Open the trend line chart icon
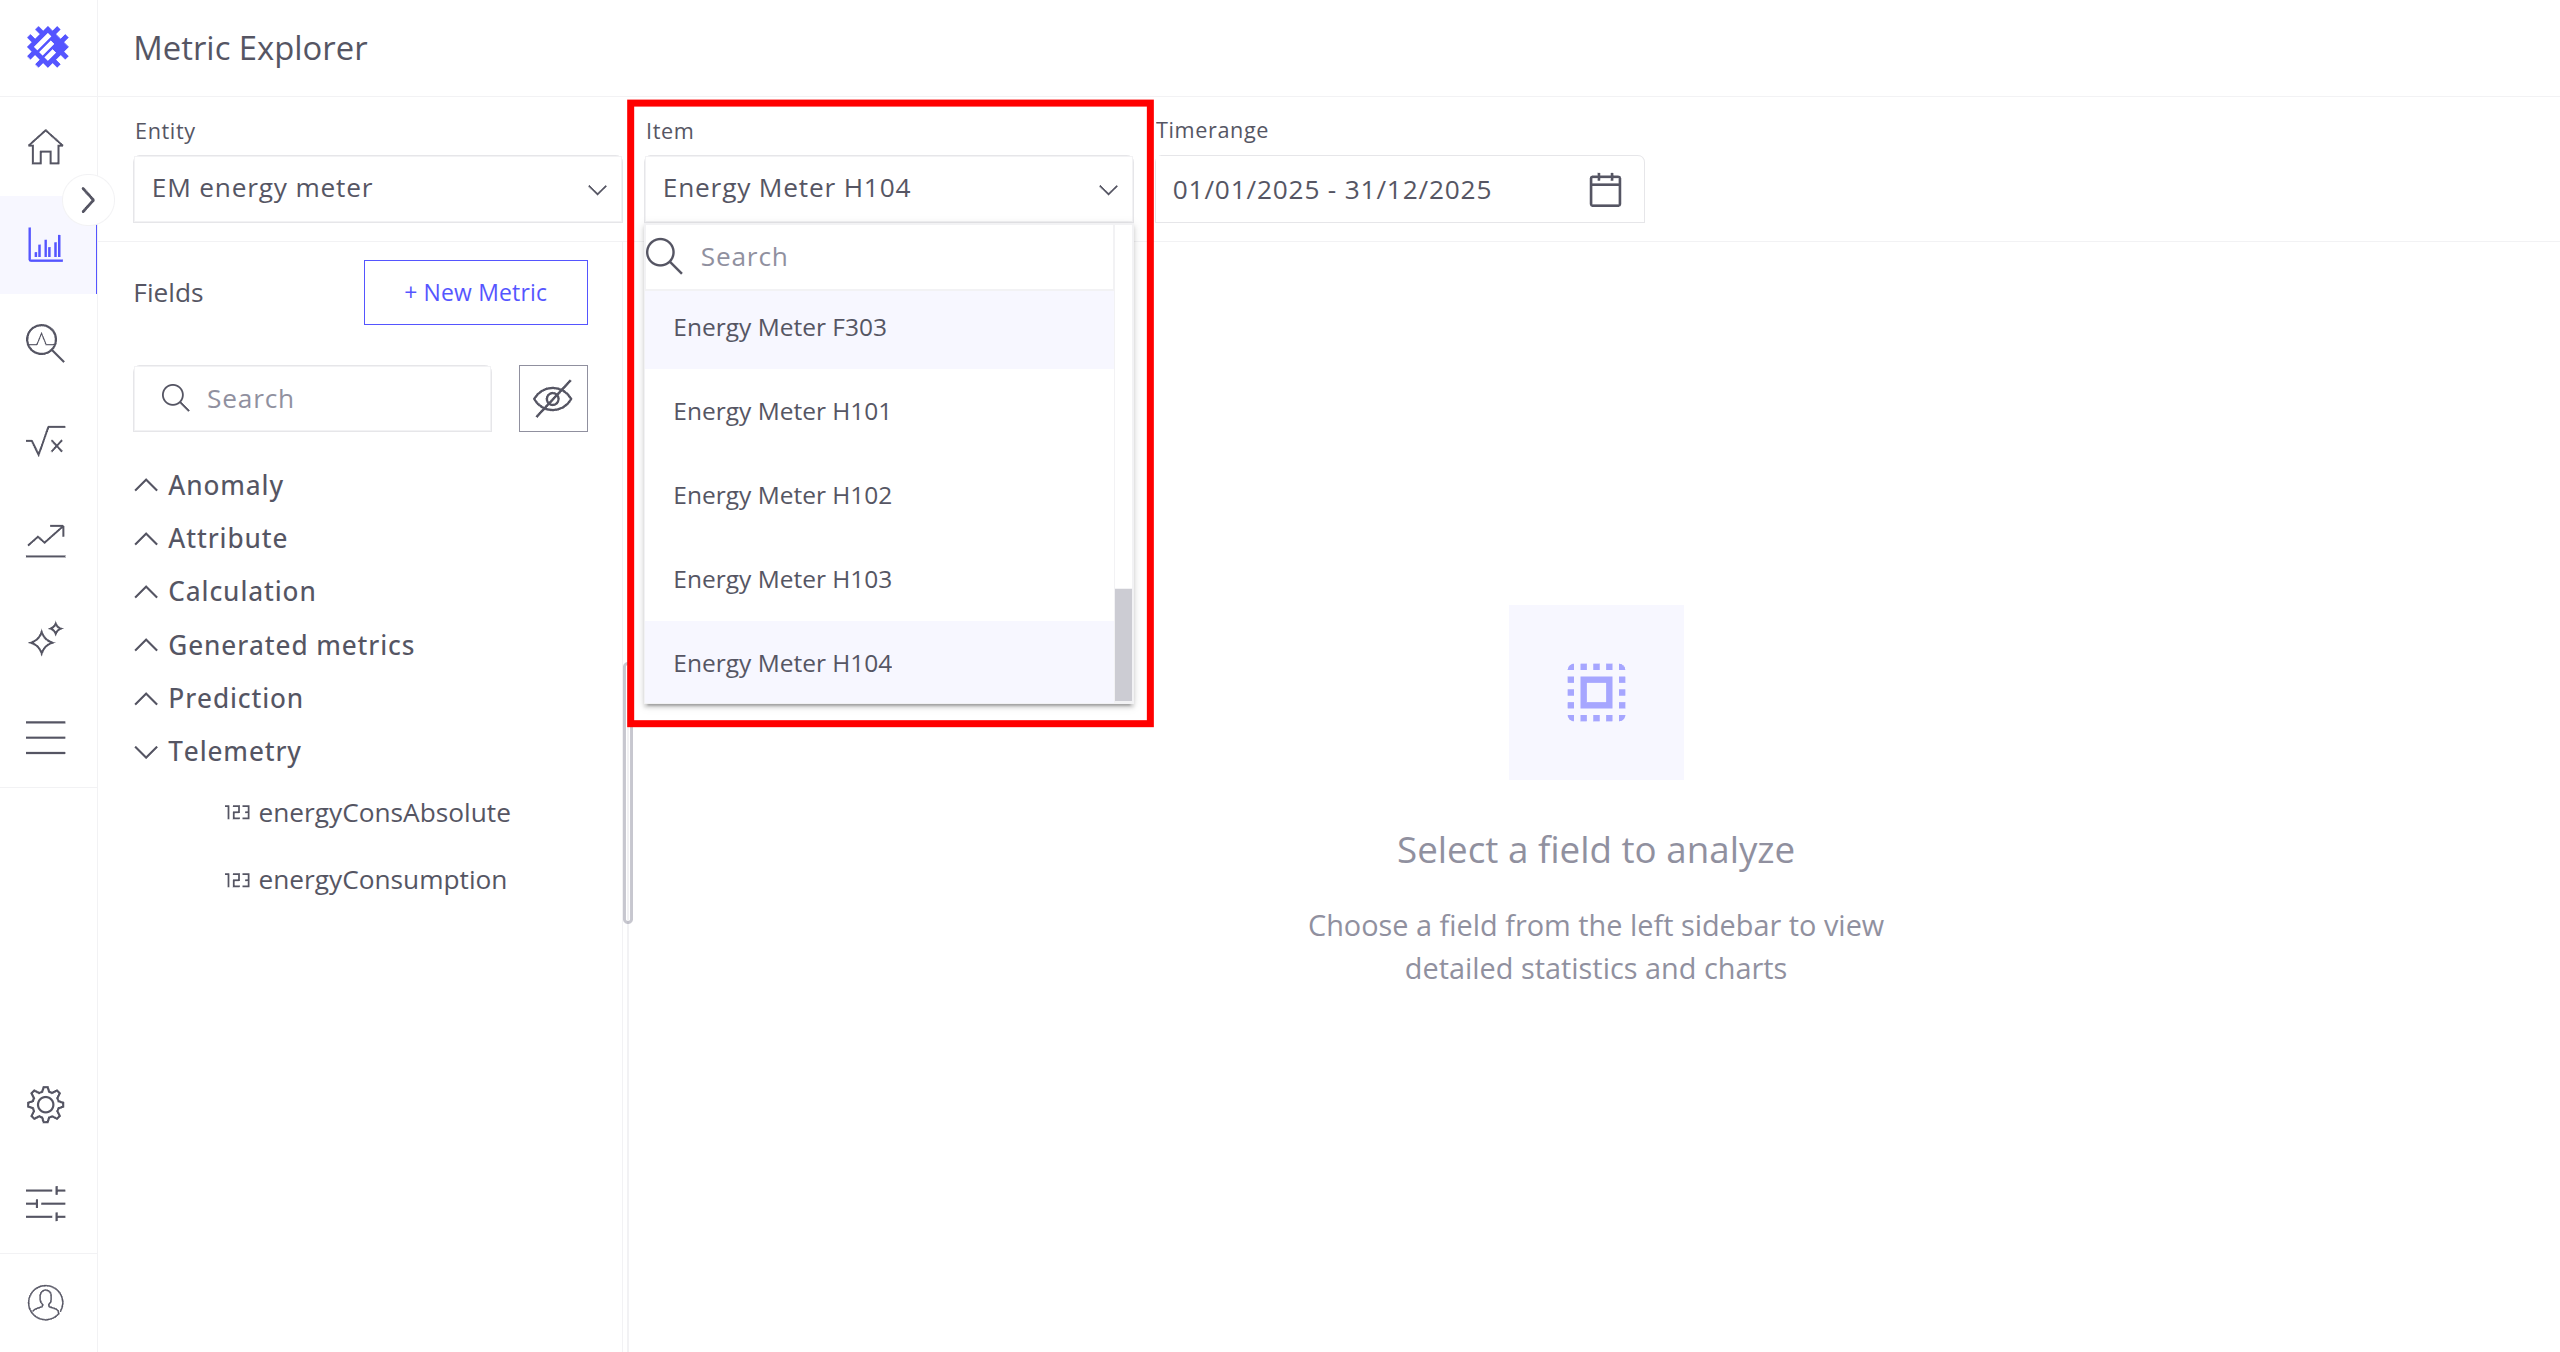The image size is (2560, 1352). click(x=46, y=540)
